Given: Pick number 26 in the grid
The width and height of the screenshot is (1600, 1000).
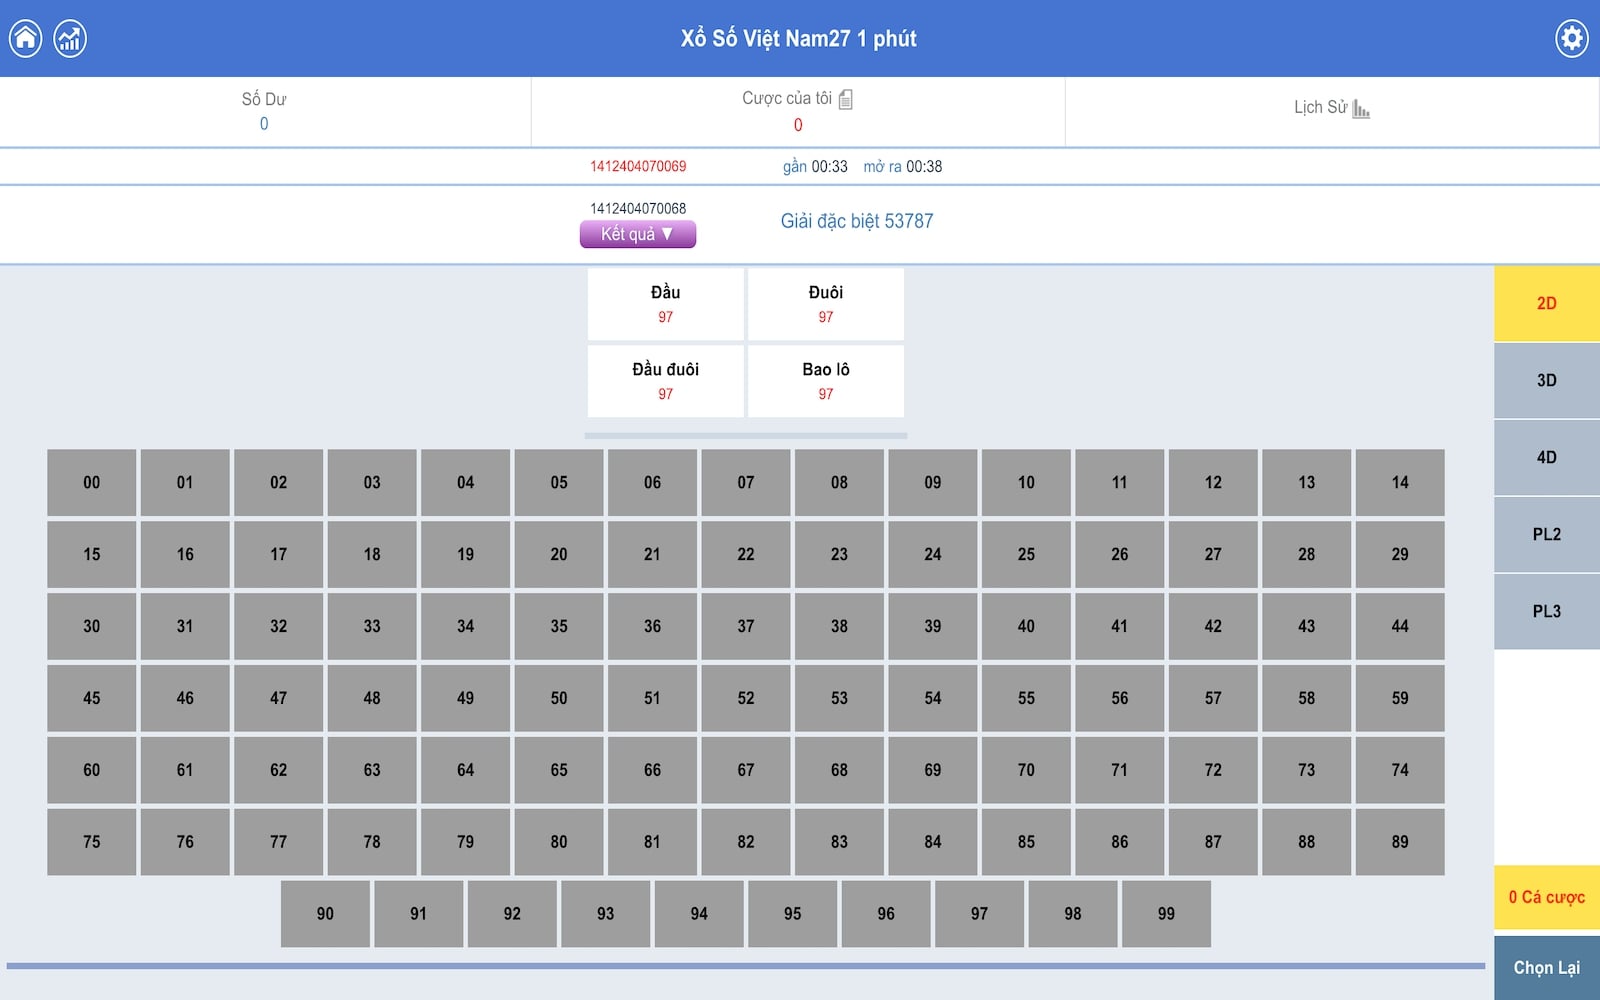Looking at the screenshot, I should coord(1120,555).
